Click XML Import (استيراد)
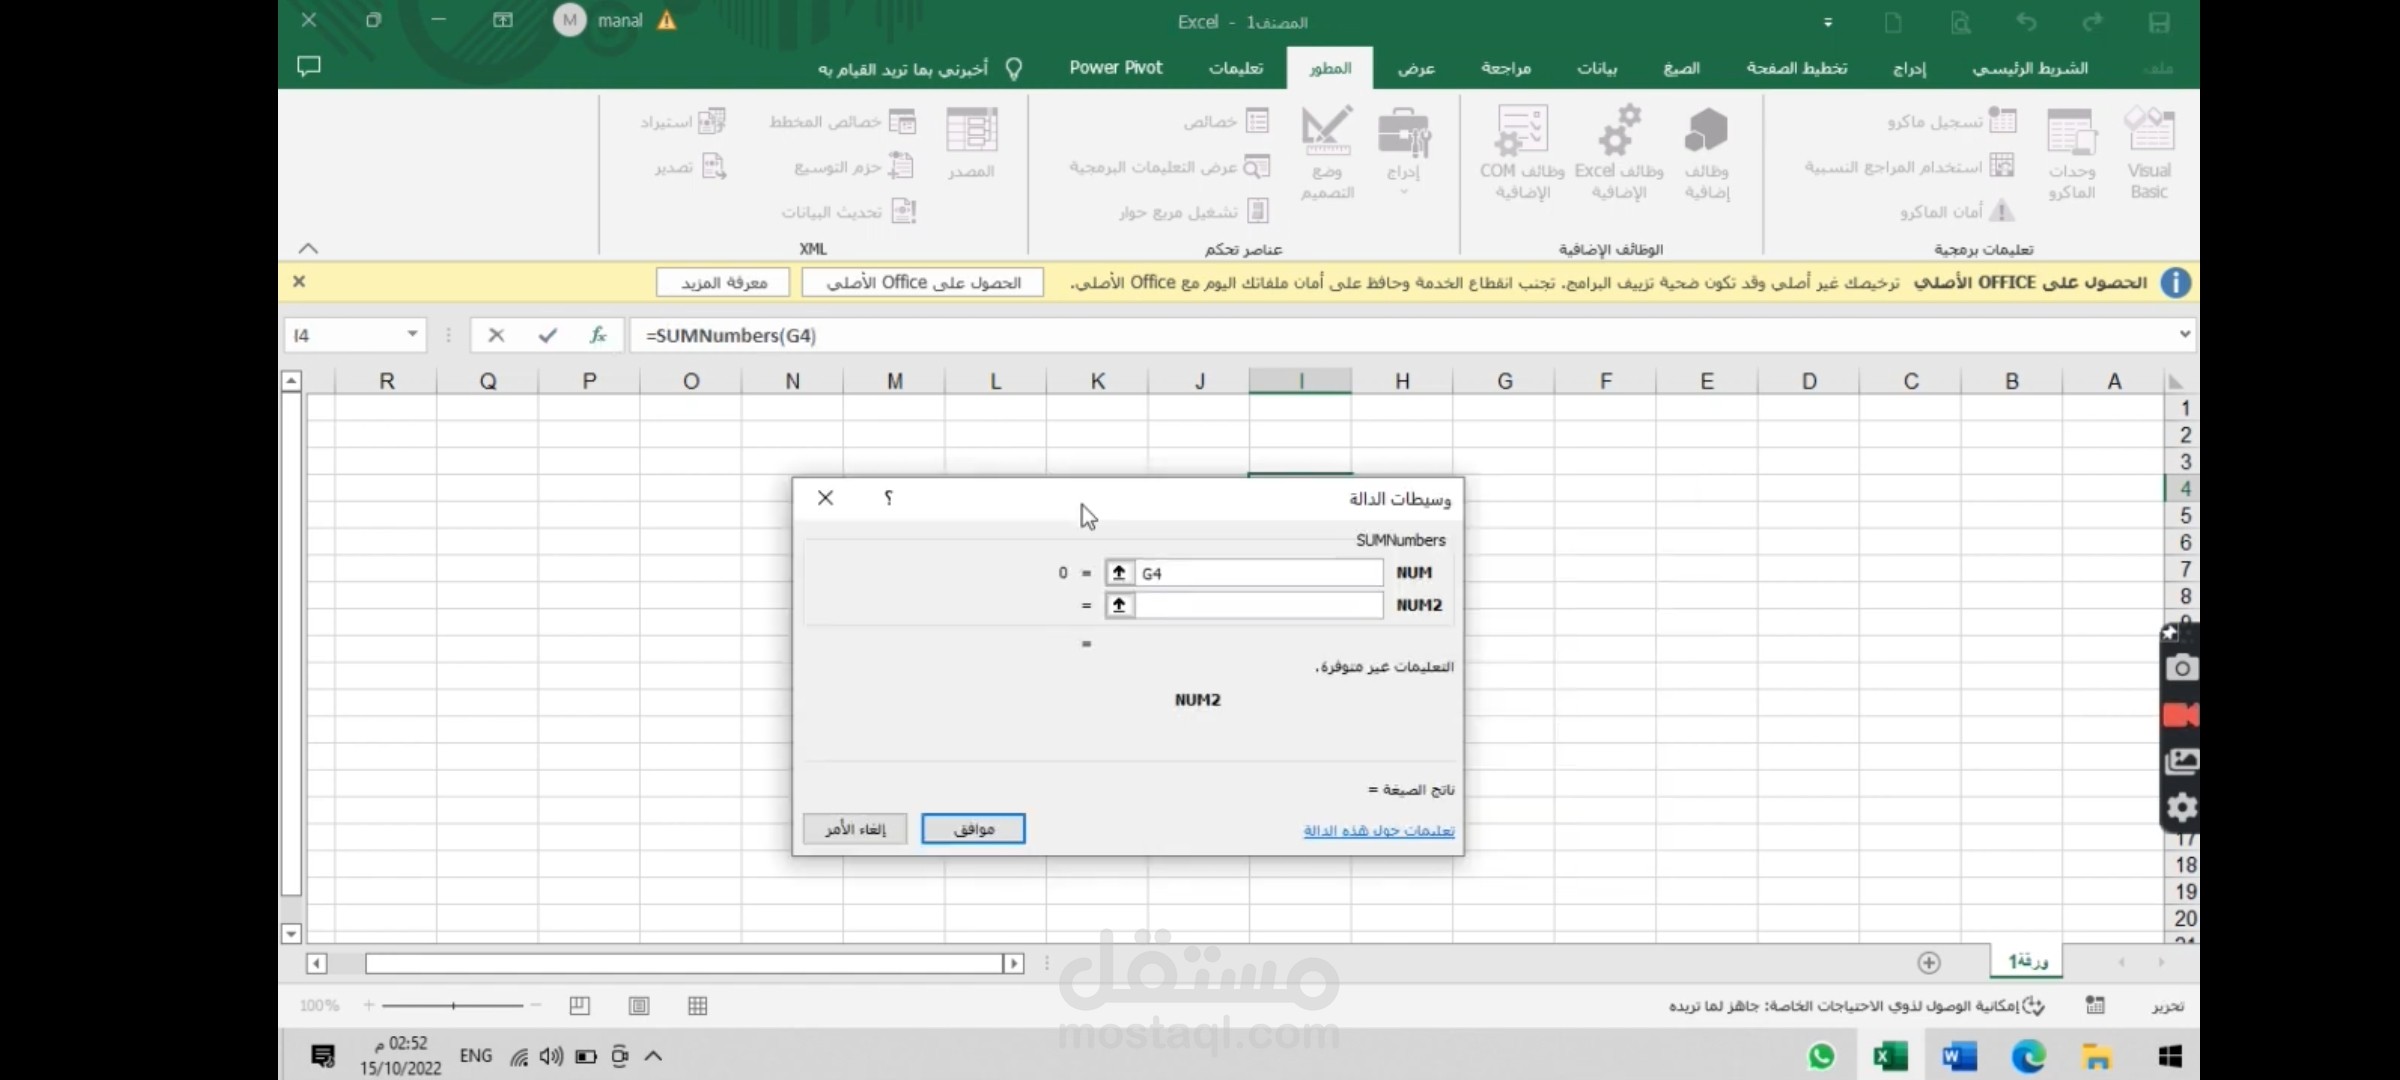The width and height of the screenshot is (2400, 1080). pyautogui.click(x=683, y=121)
